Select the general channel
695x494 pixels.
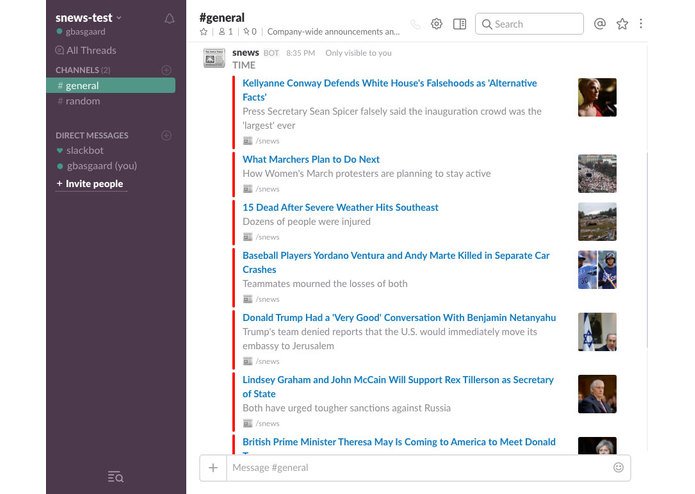pos(111,86)
